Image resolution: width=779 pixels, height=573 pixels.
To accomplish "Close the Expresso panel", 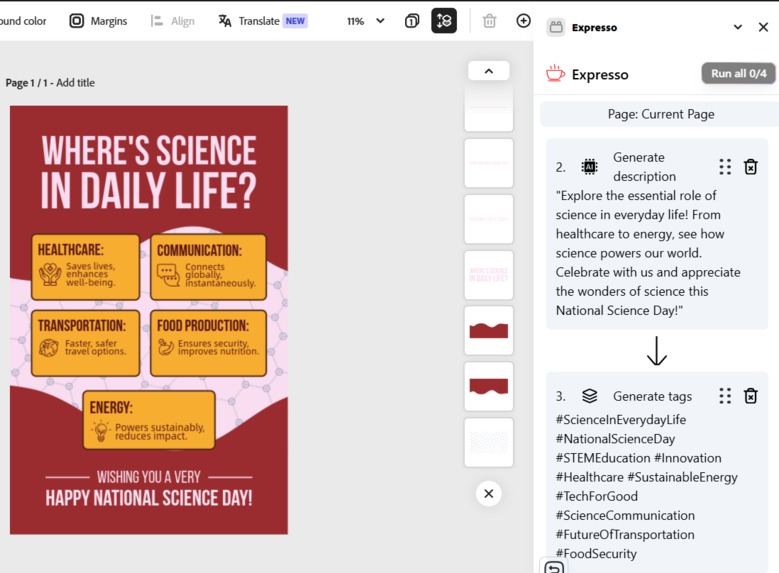I will [763, 27].
